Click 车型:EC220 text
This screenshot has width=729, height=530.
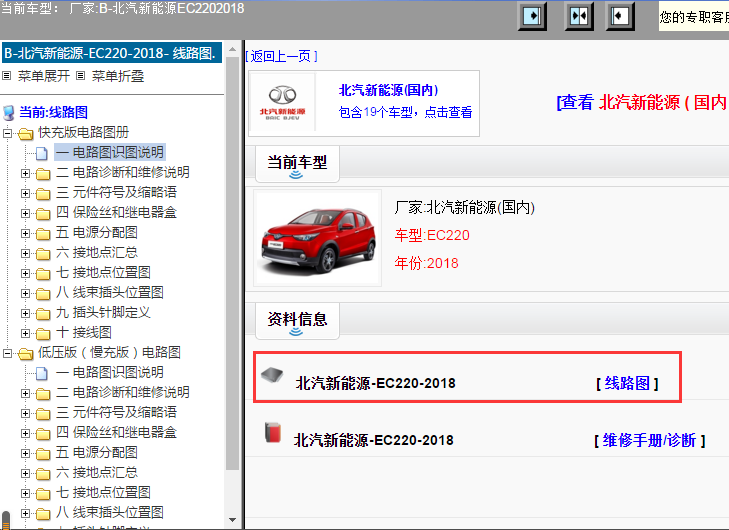(432, 235)
